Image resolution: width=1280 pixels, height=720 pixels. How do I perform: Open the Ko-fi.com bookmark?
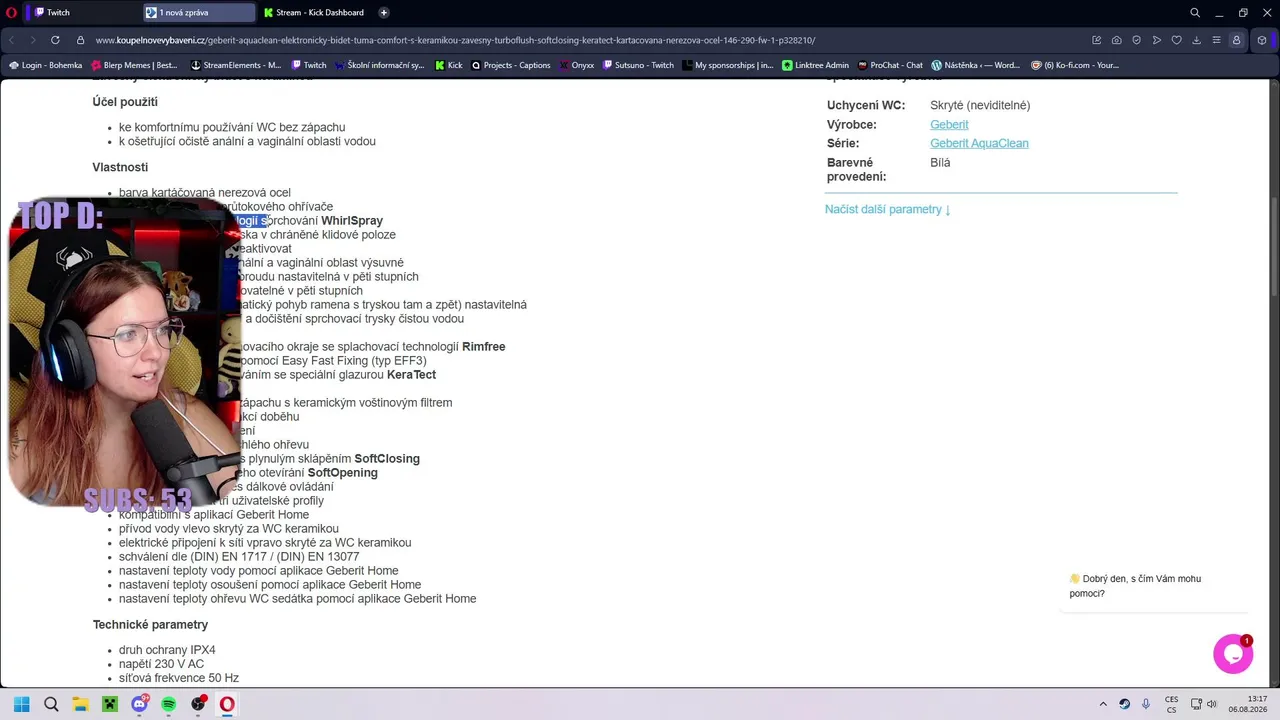click(1075, 65)
